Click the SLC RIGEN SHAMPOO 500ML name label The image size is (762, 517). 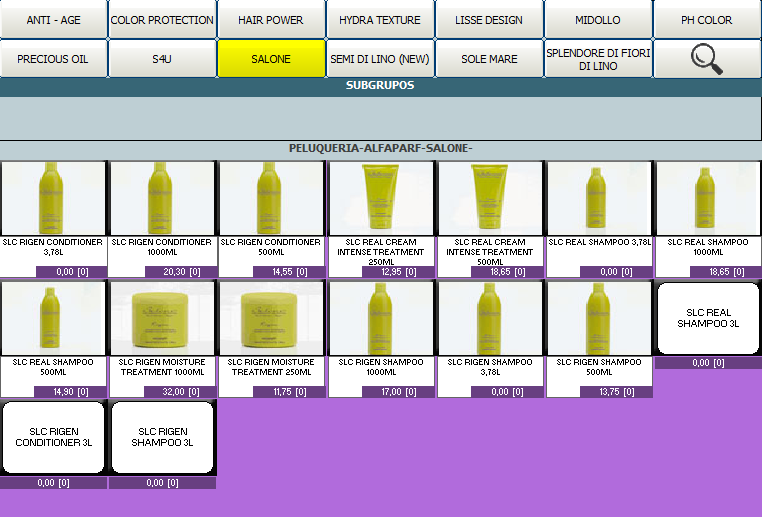click(x=599, y=367)
